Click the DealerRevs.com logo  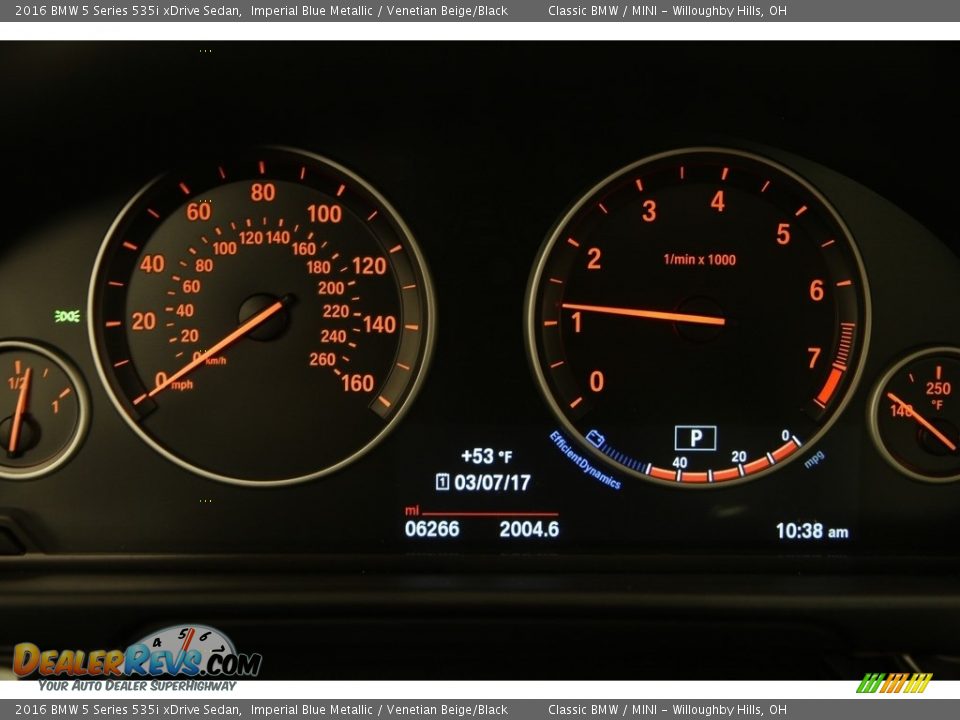click(137, 658)
